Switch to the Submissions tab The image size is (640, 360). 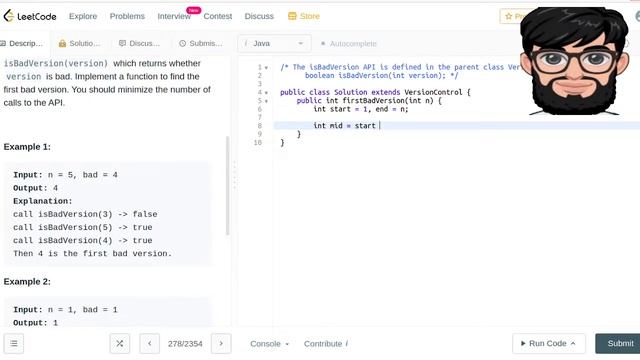click(x=201, y=43)
